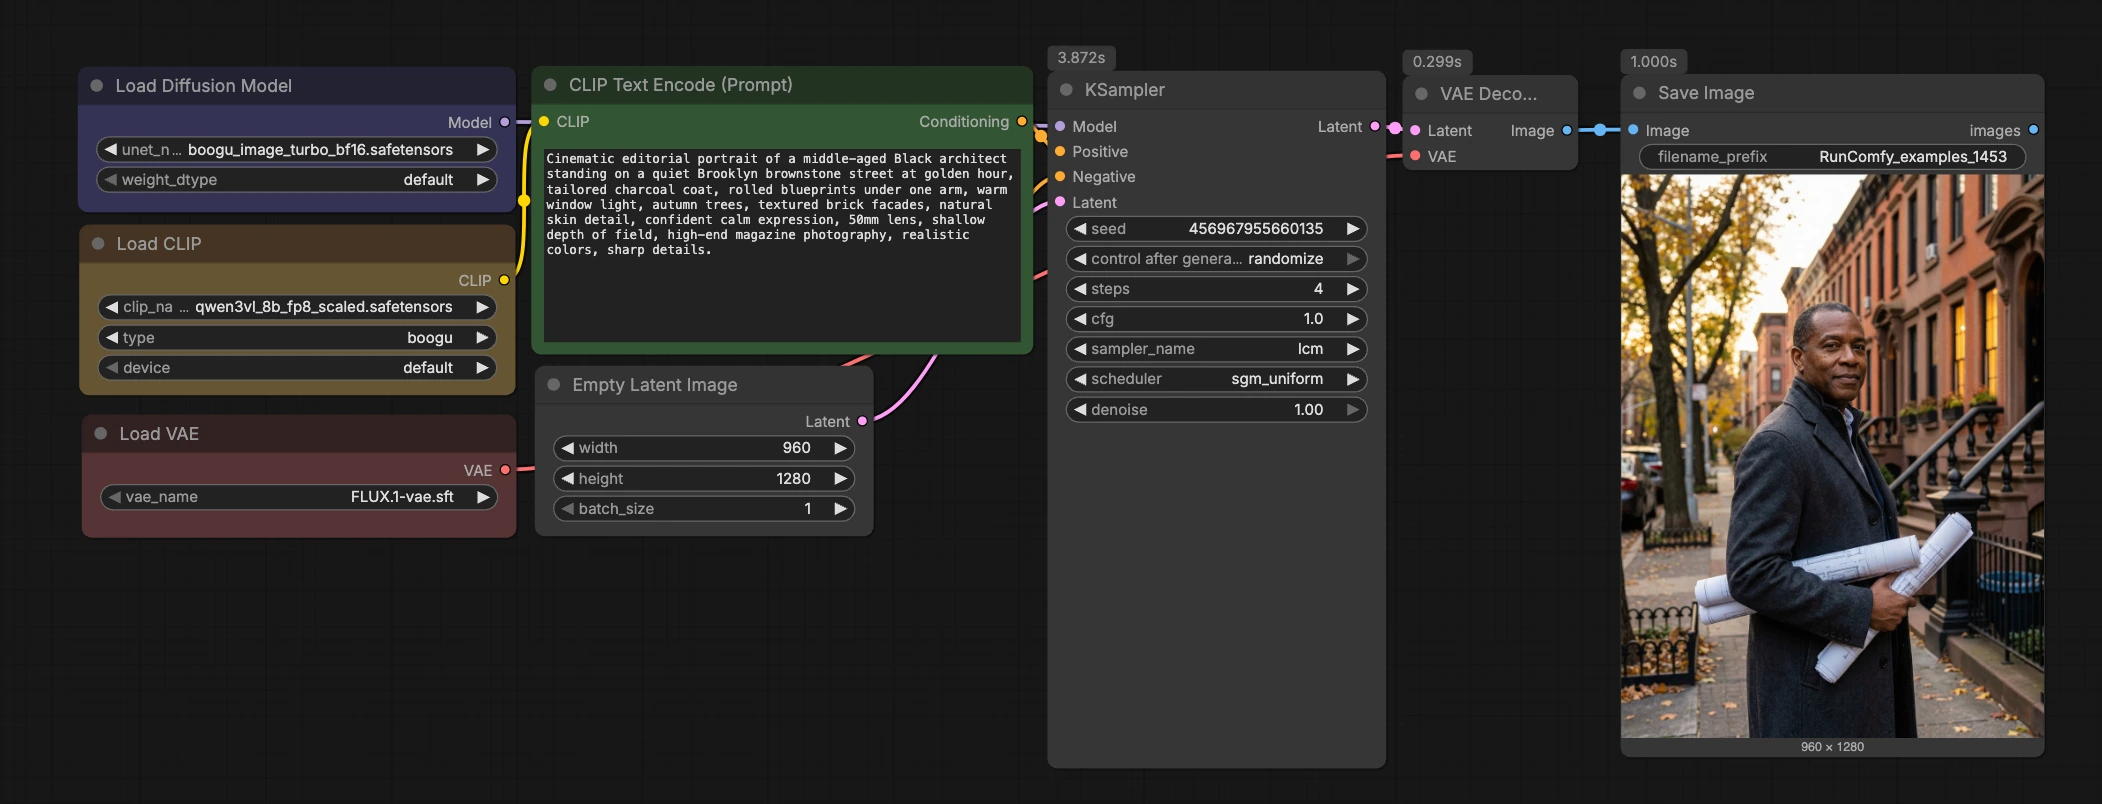The width and height of the screenshot is (2102, 804).
Task: Increase cfg with right arrow
Action: [1352, 319]
